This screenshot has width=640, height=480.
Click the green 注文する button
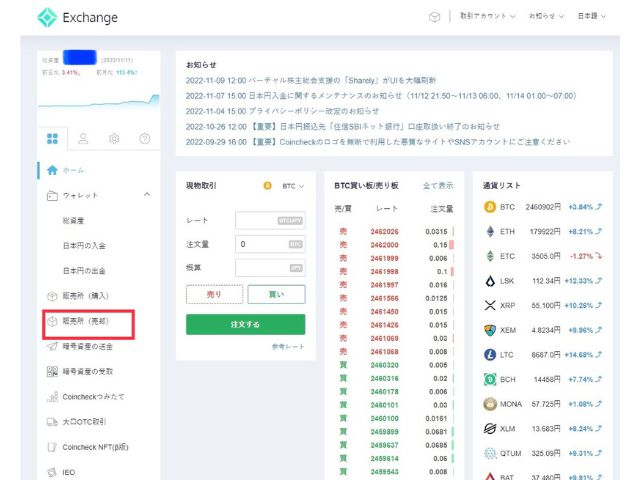245,324
